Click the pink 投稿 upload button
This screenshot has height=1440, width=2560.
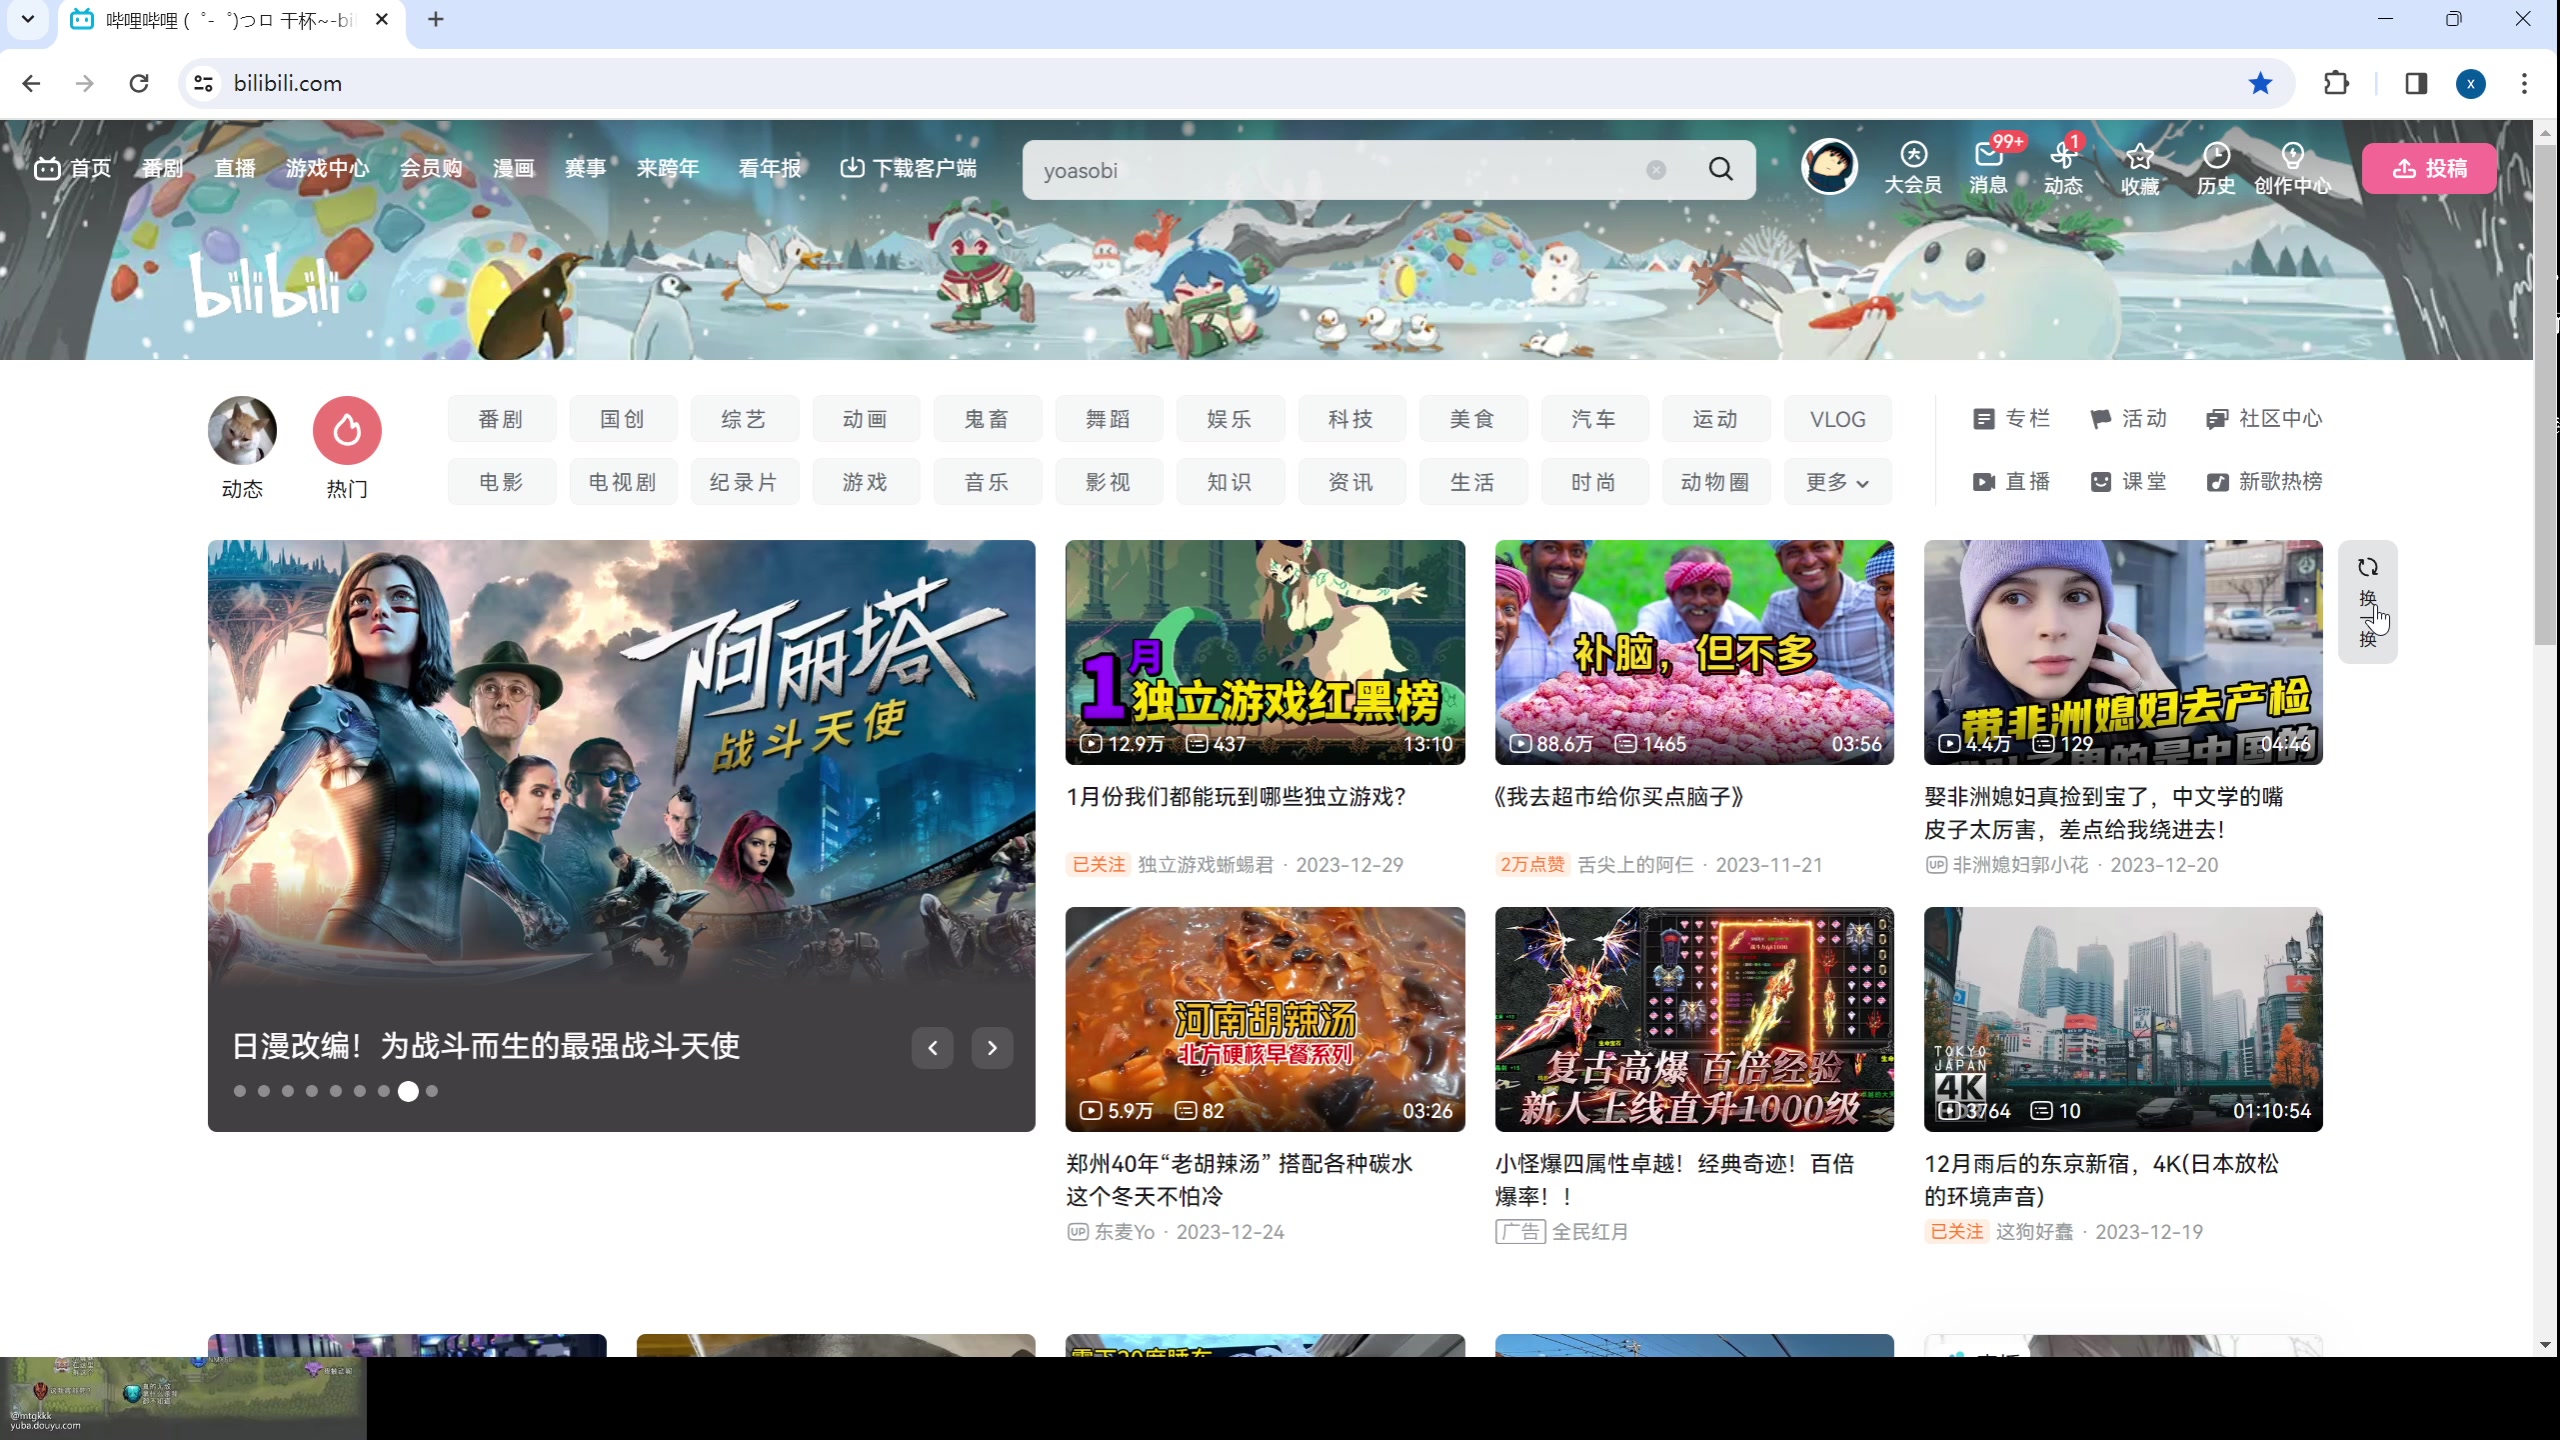pyautogui.click(x=2429, y=168)
